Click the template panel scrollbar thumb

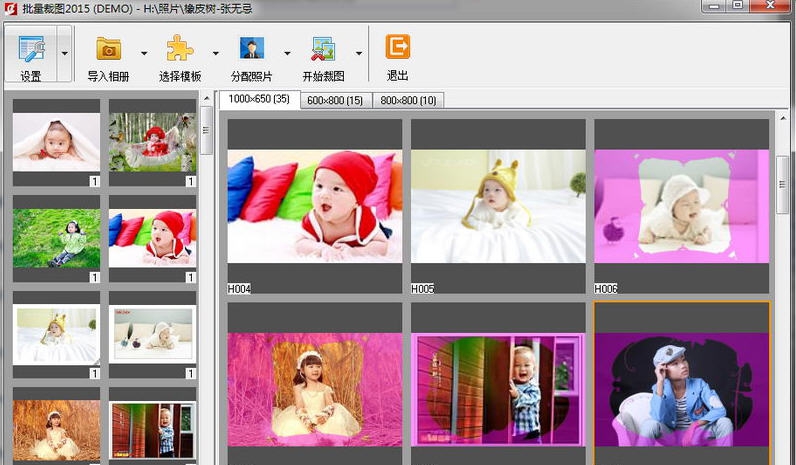tap(783, 185)
